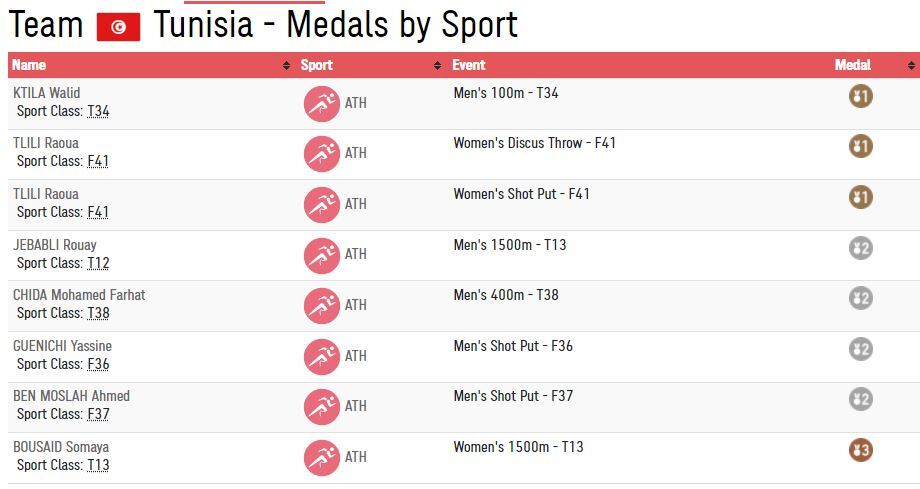Click athletics icon in KTILA Walid row
The height and width of the screenshot is (489, 920).
coord(322,103)
